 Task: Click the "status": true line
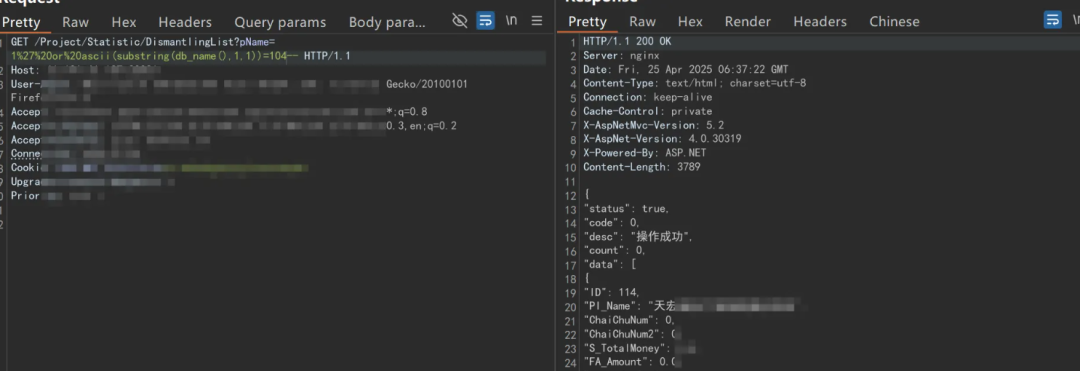tap(626, 209)
